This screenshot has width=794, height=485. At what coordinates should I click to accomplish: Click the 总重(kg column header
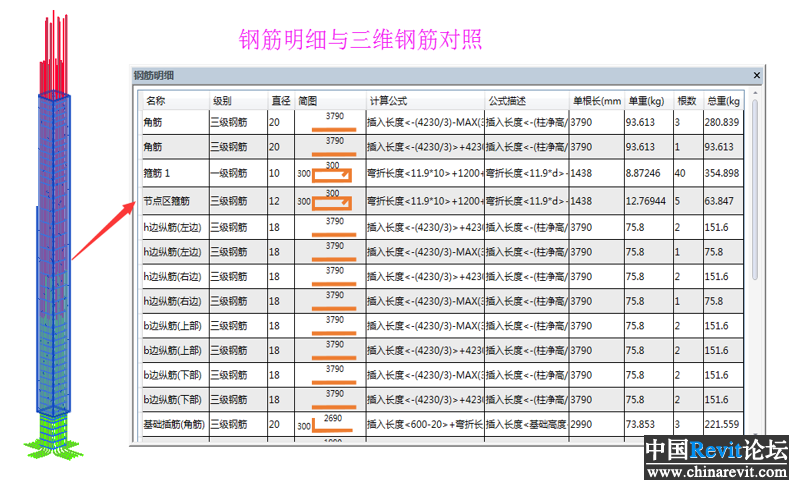click(x=723, y=101)
